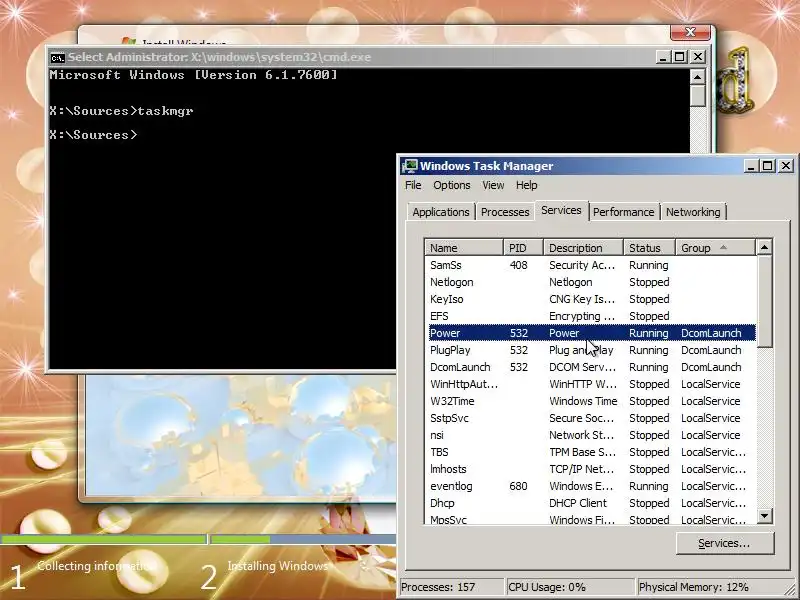Click the services list scroll up arrow

(764, 248)
